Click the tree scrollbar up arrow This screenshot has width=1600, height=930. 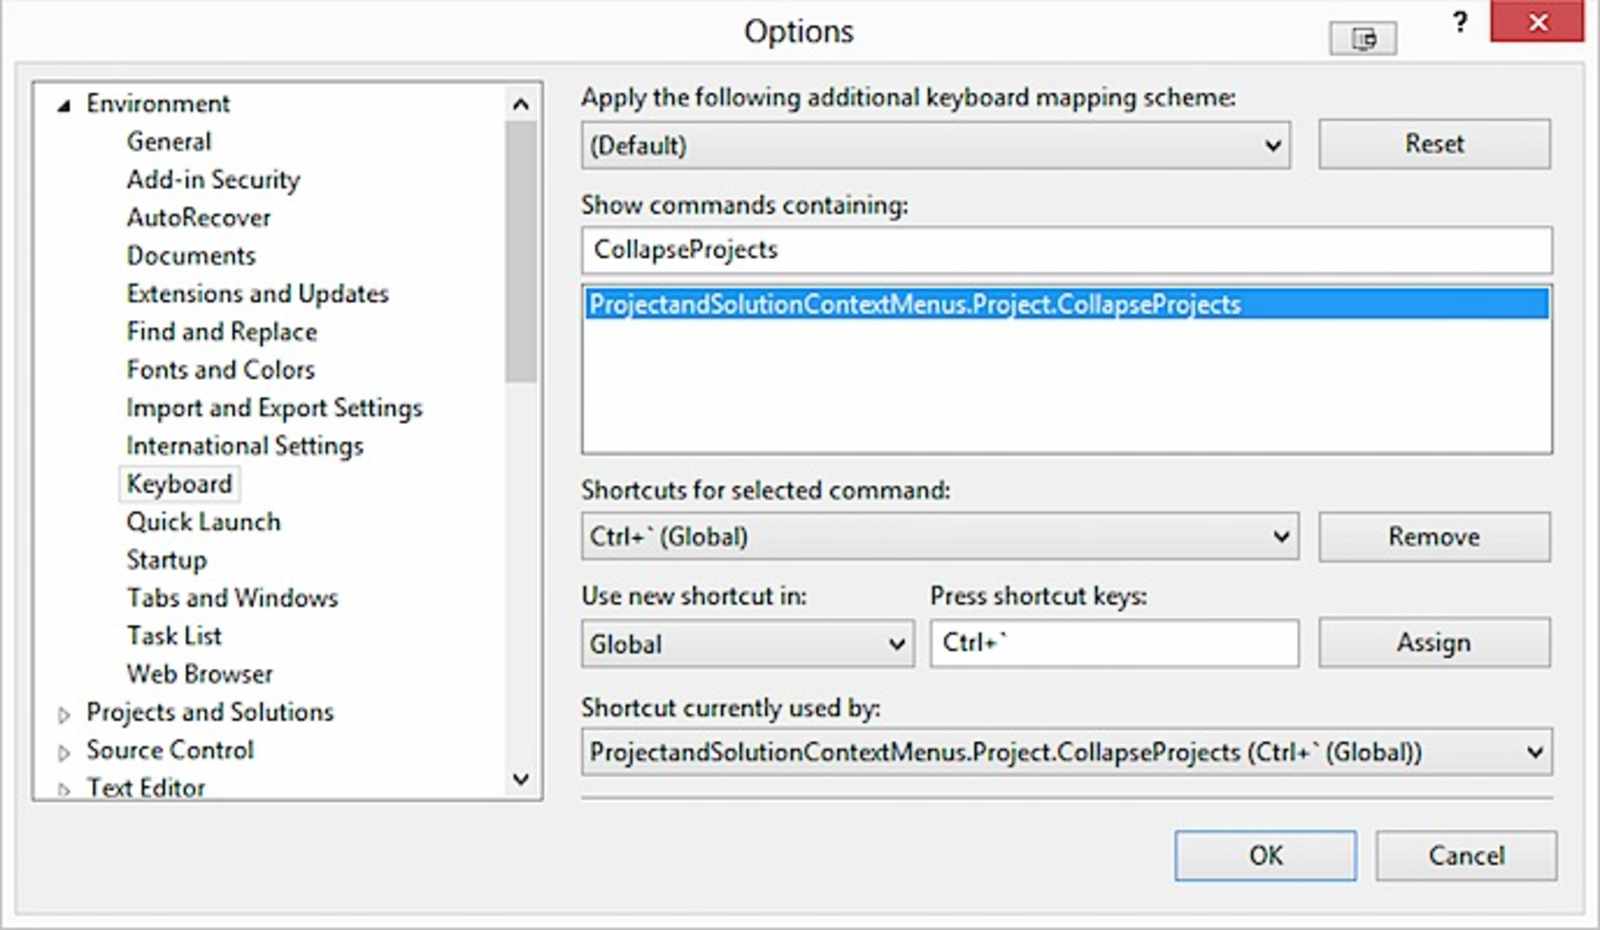coord(520,104)
